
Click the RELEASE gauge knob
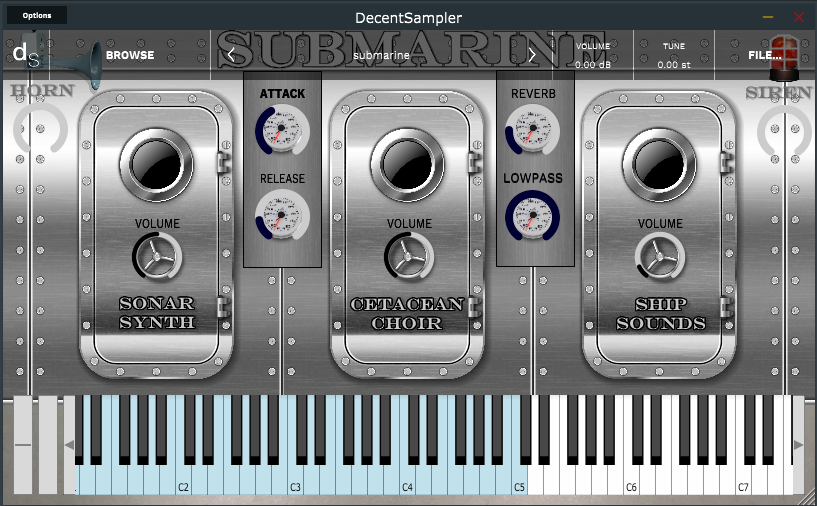tap(282, 215)
